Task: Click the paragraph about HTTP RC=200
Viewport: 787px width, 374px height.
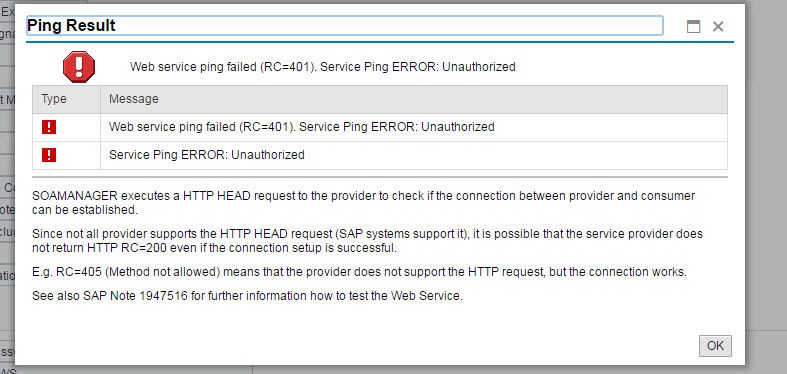Action: [367, 241]
